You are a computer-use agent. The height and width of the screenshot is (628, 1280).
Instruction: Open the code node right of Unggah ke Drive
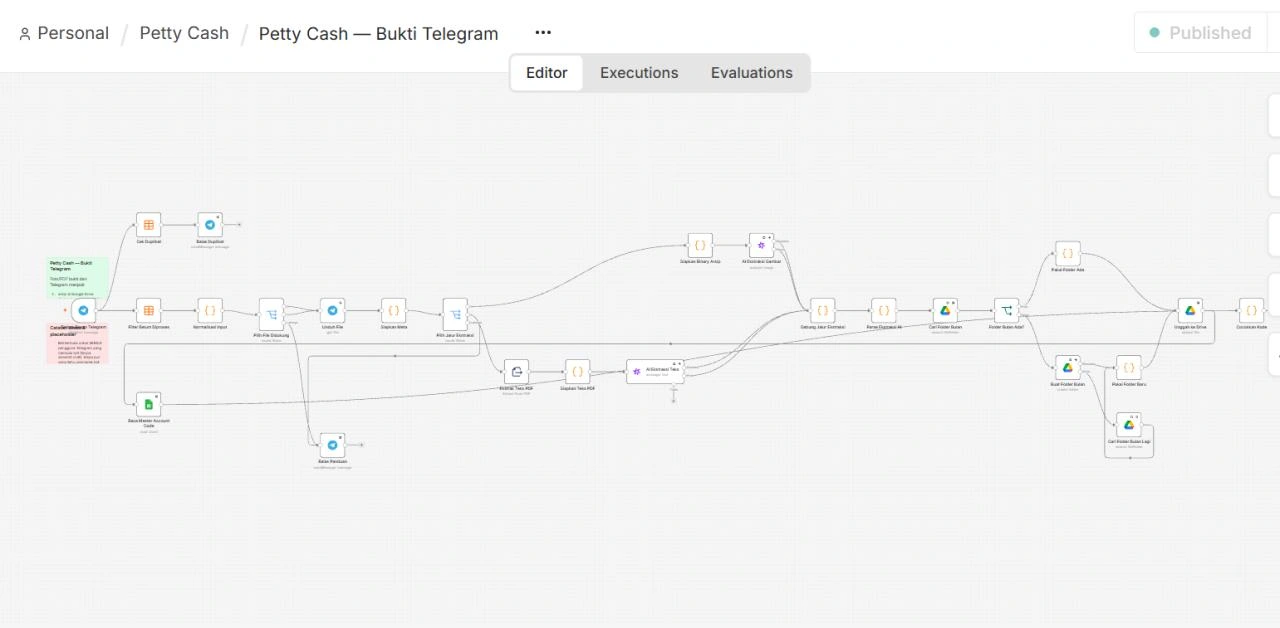click(x=1251, y=310)
